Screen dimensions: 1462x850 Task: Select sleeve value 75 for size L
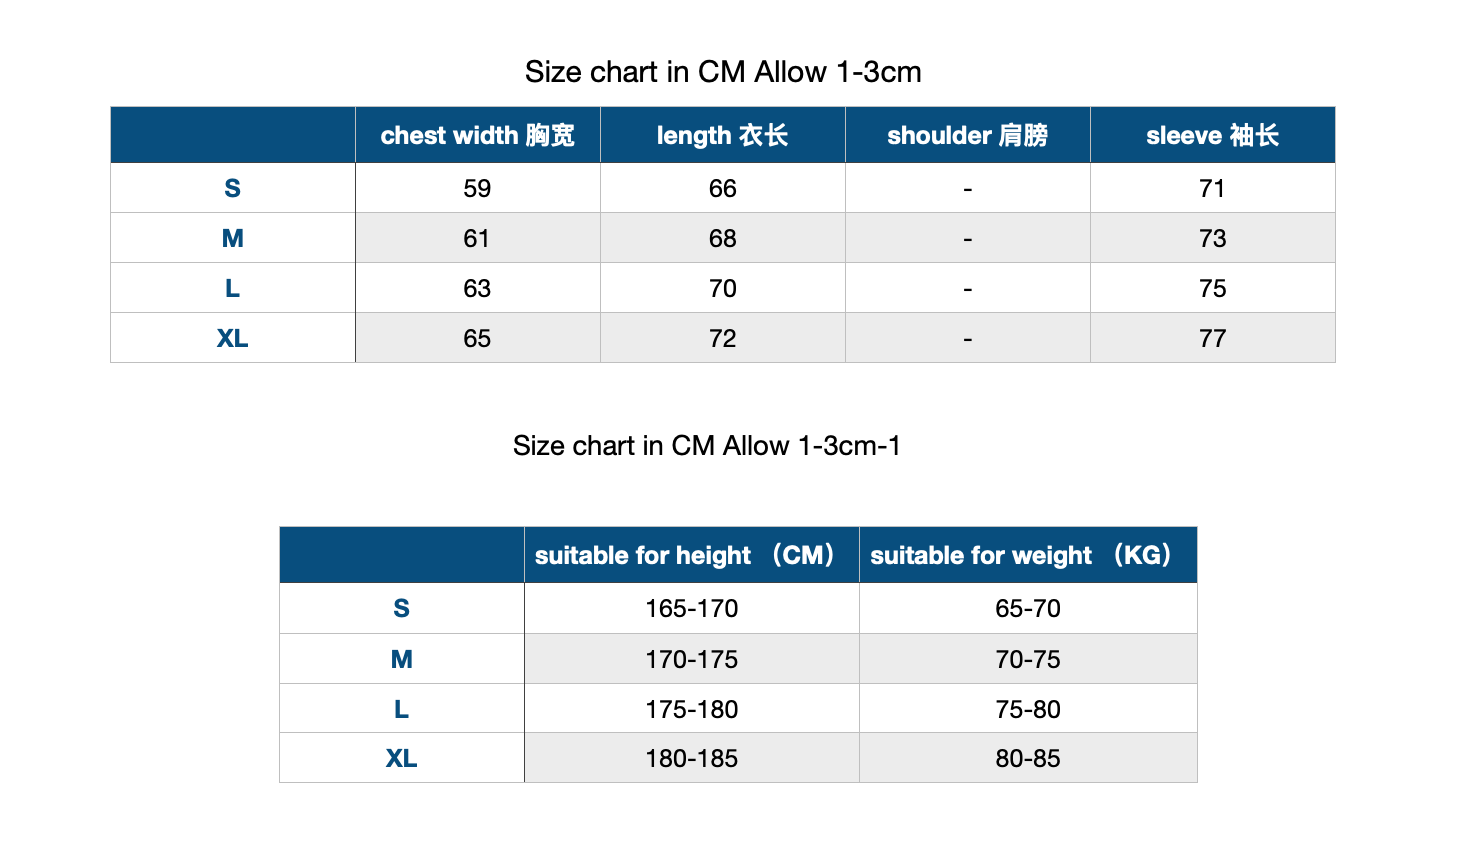click(1213, 288)
